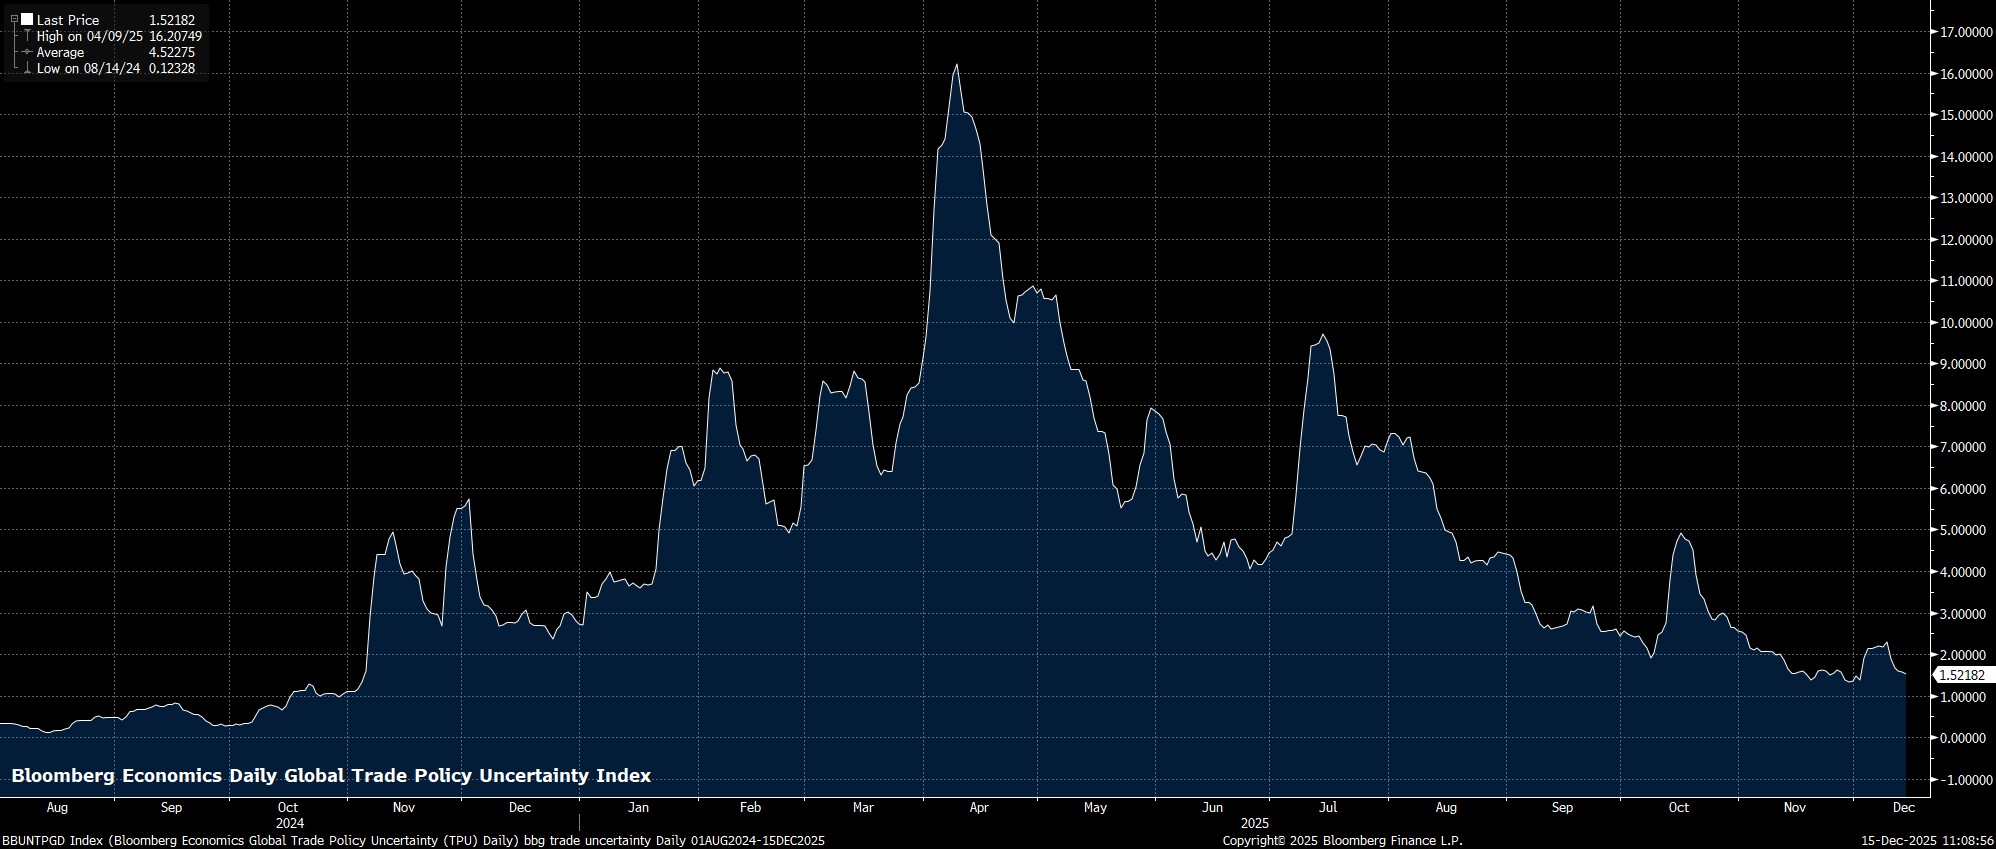1996x849 pixels.
Task: Click the Average marker icon in legend
Action: [x=27, y=52]
